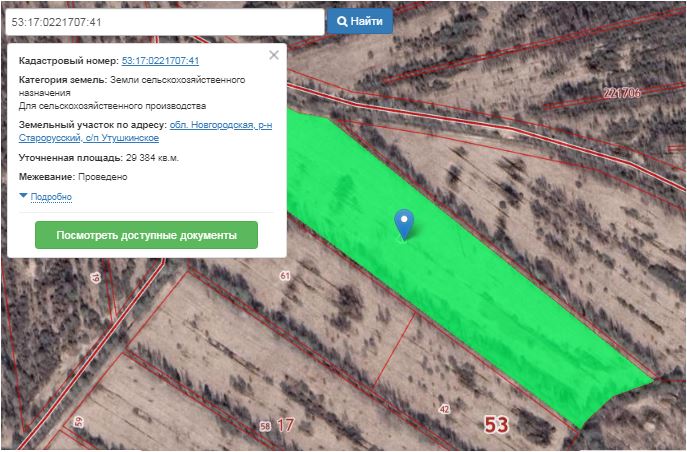Click district label 17 on map
The image size is (687, 452).
click(285, 425)
